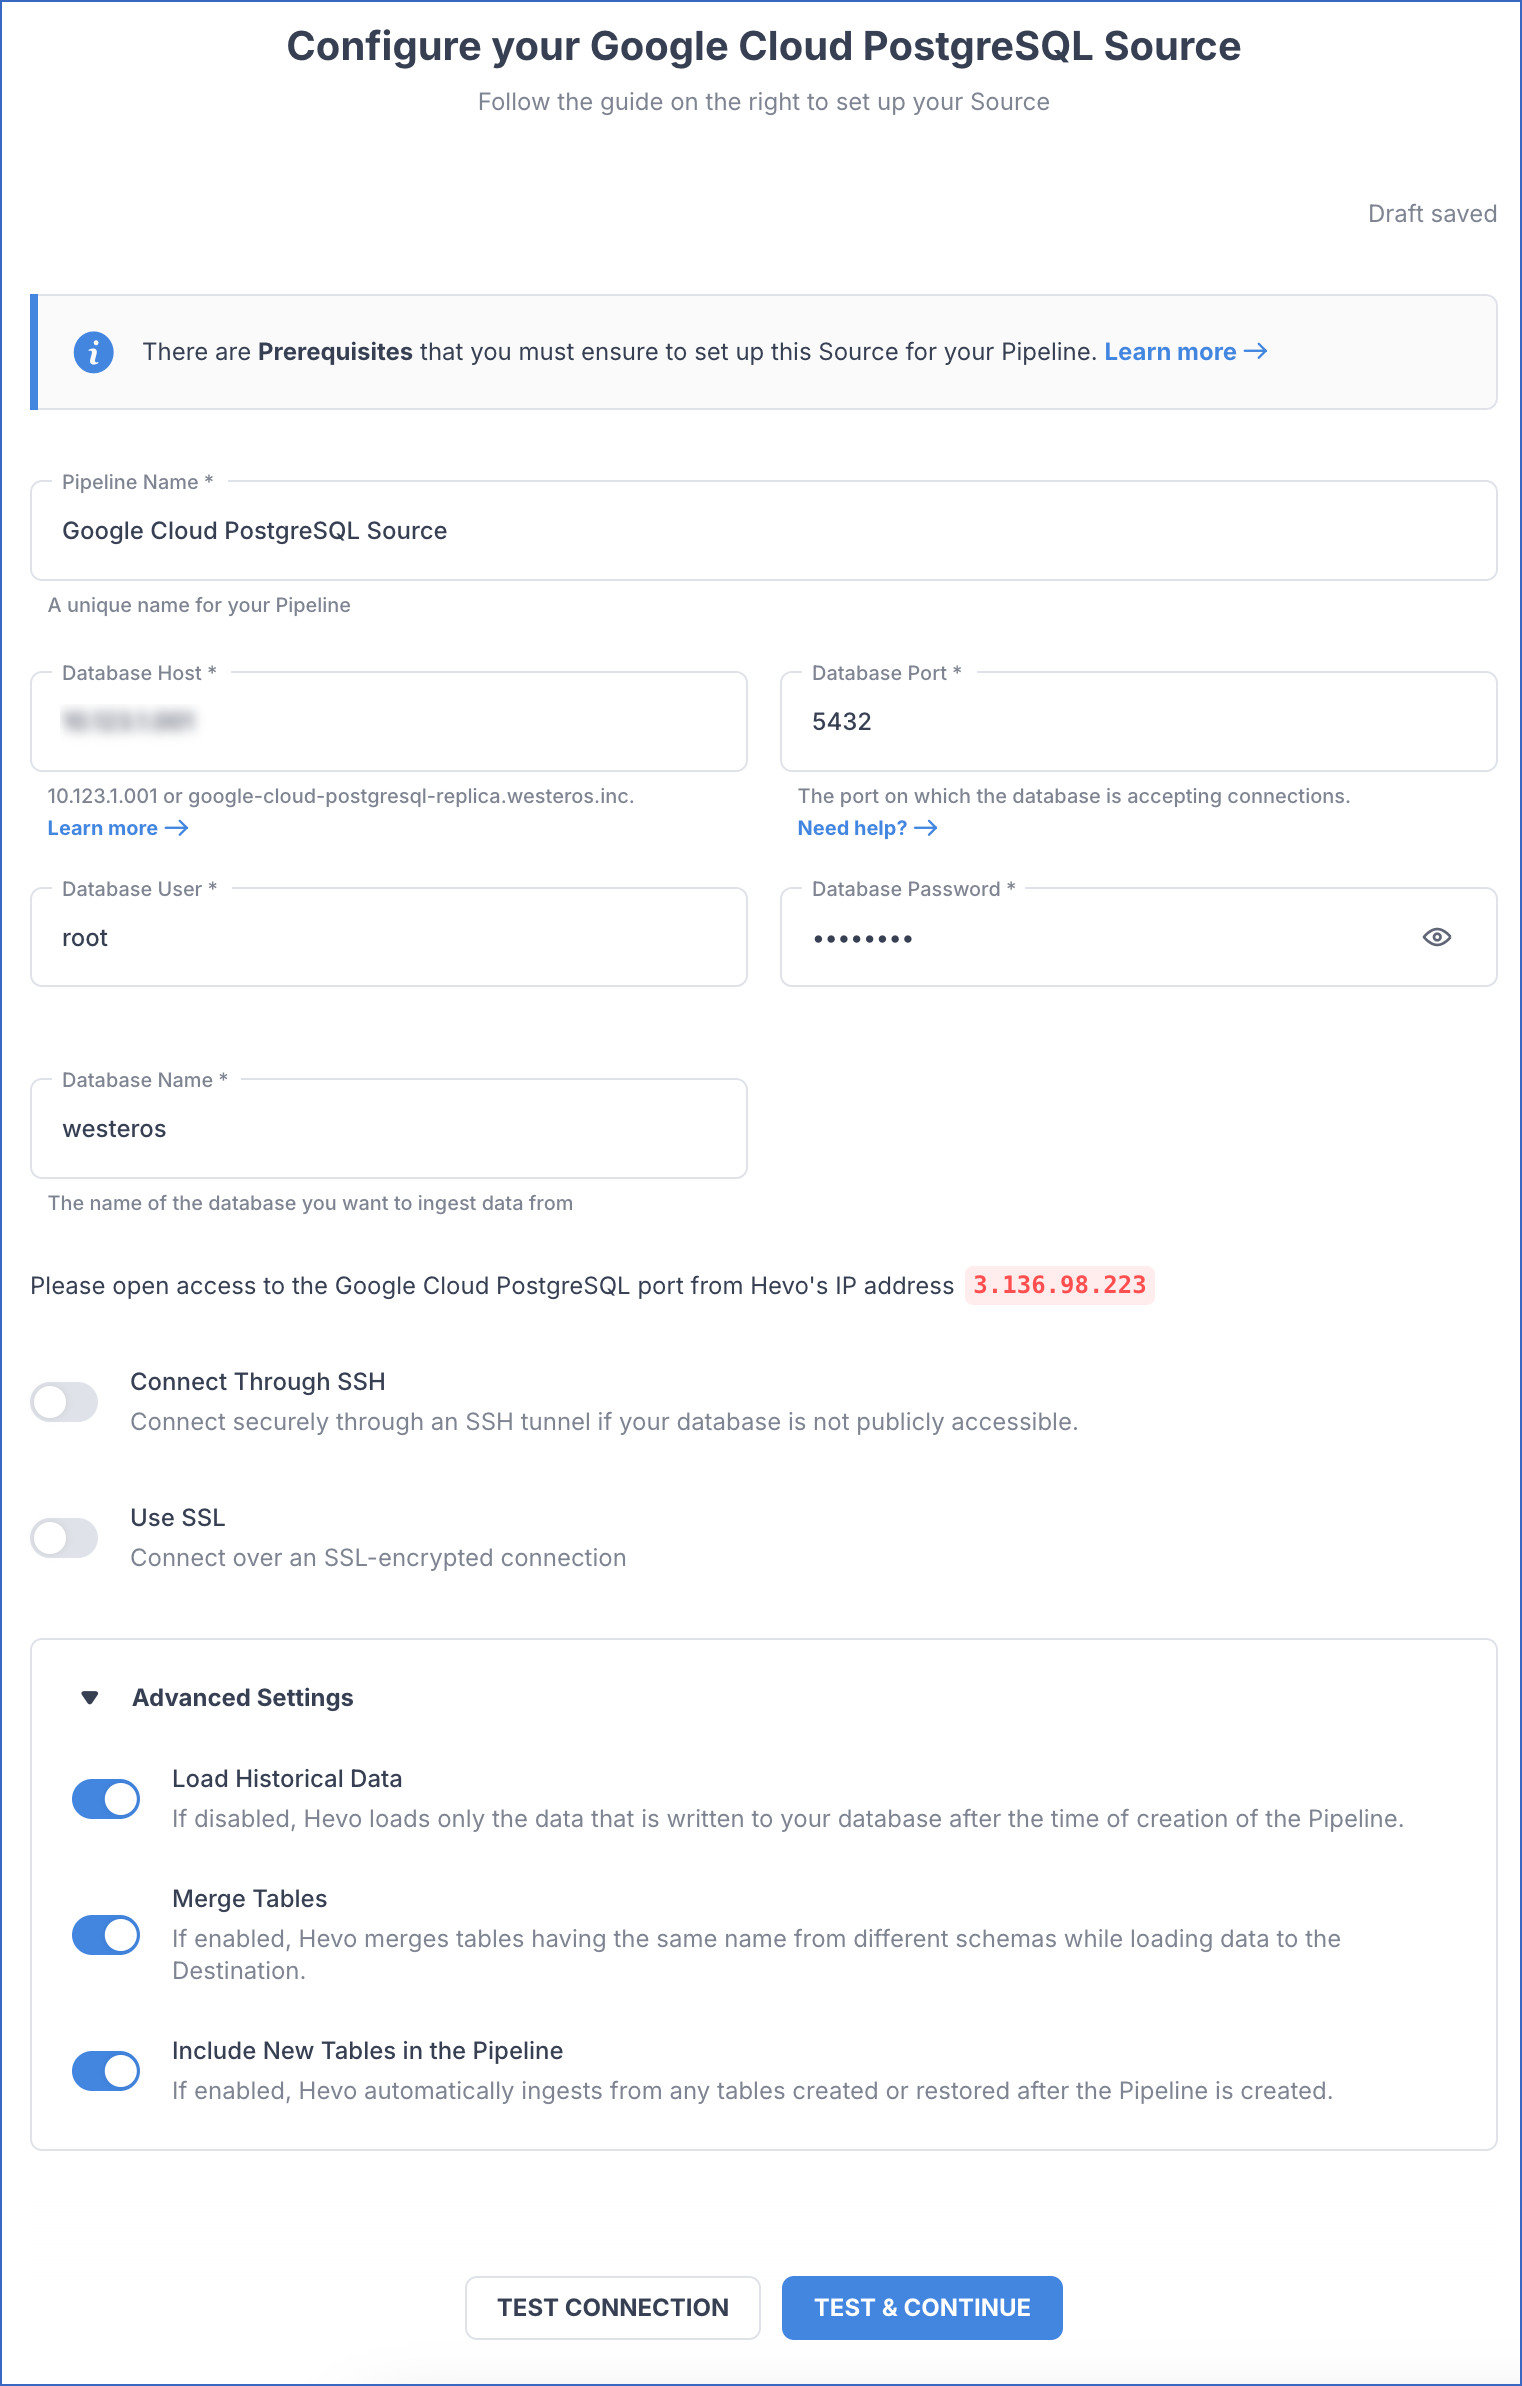Image resolution: width=1522 pixels, height=2386 pixels.
Task: Click the blue info icon in Prerequisites banner
Action: 94,352
